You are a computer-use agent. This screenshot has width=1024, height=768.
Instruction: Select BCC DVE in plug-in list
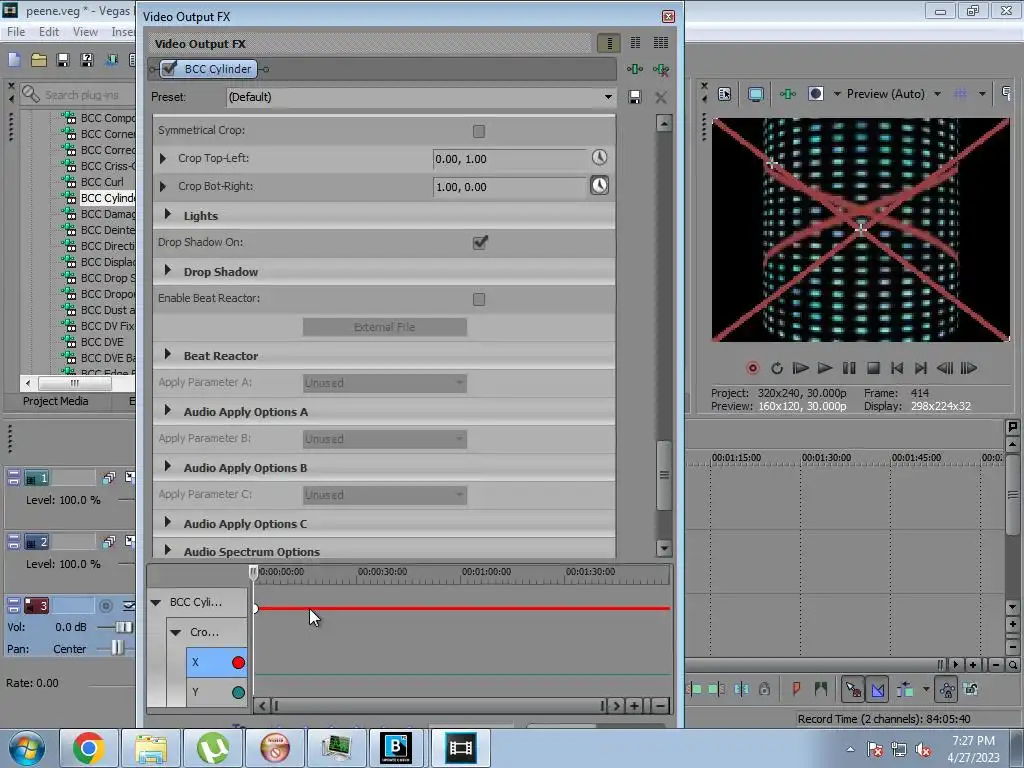click(x=102, y=342)
